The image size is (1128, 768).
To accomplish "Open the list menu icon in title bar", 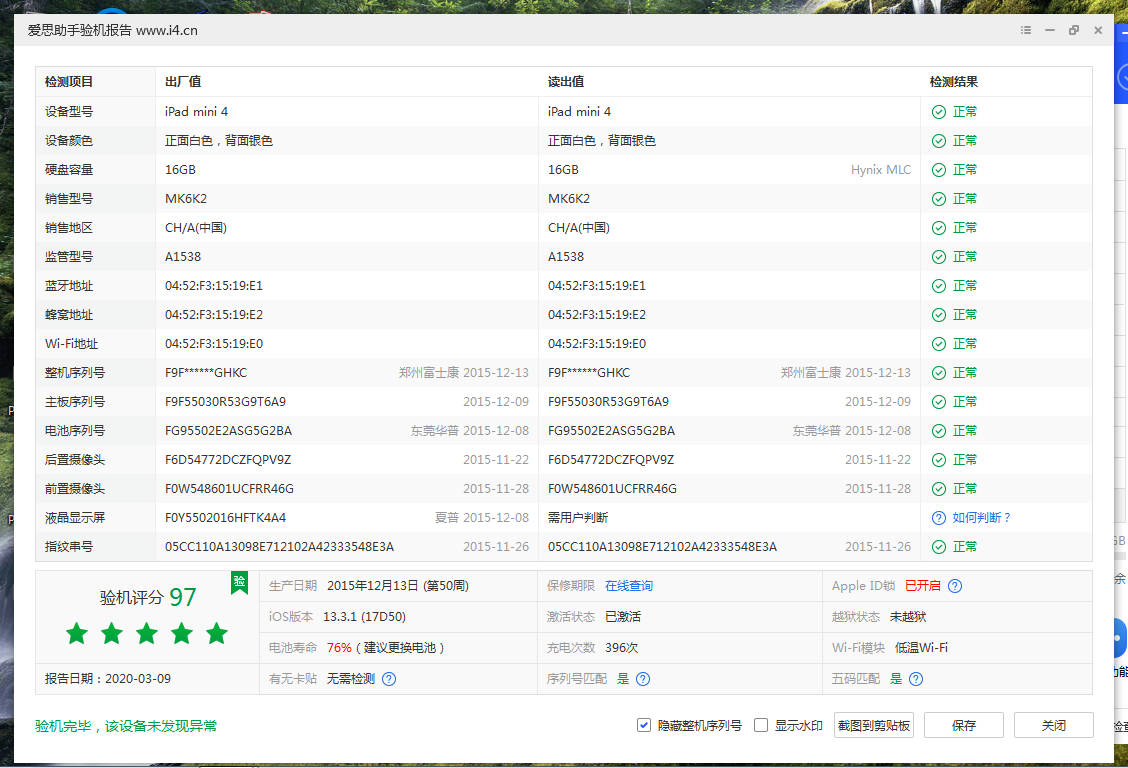I will 1026,30.
